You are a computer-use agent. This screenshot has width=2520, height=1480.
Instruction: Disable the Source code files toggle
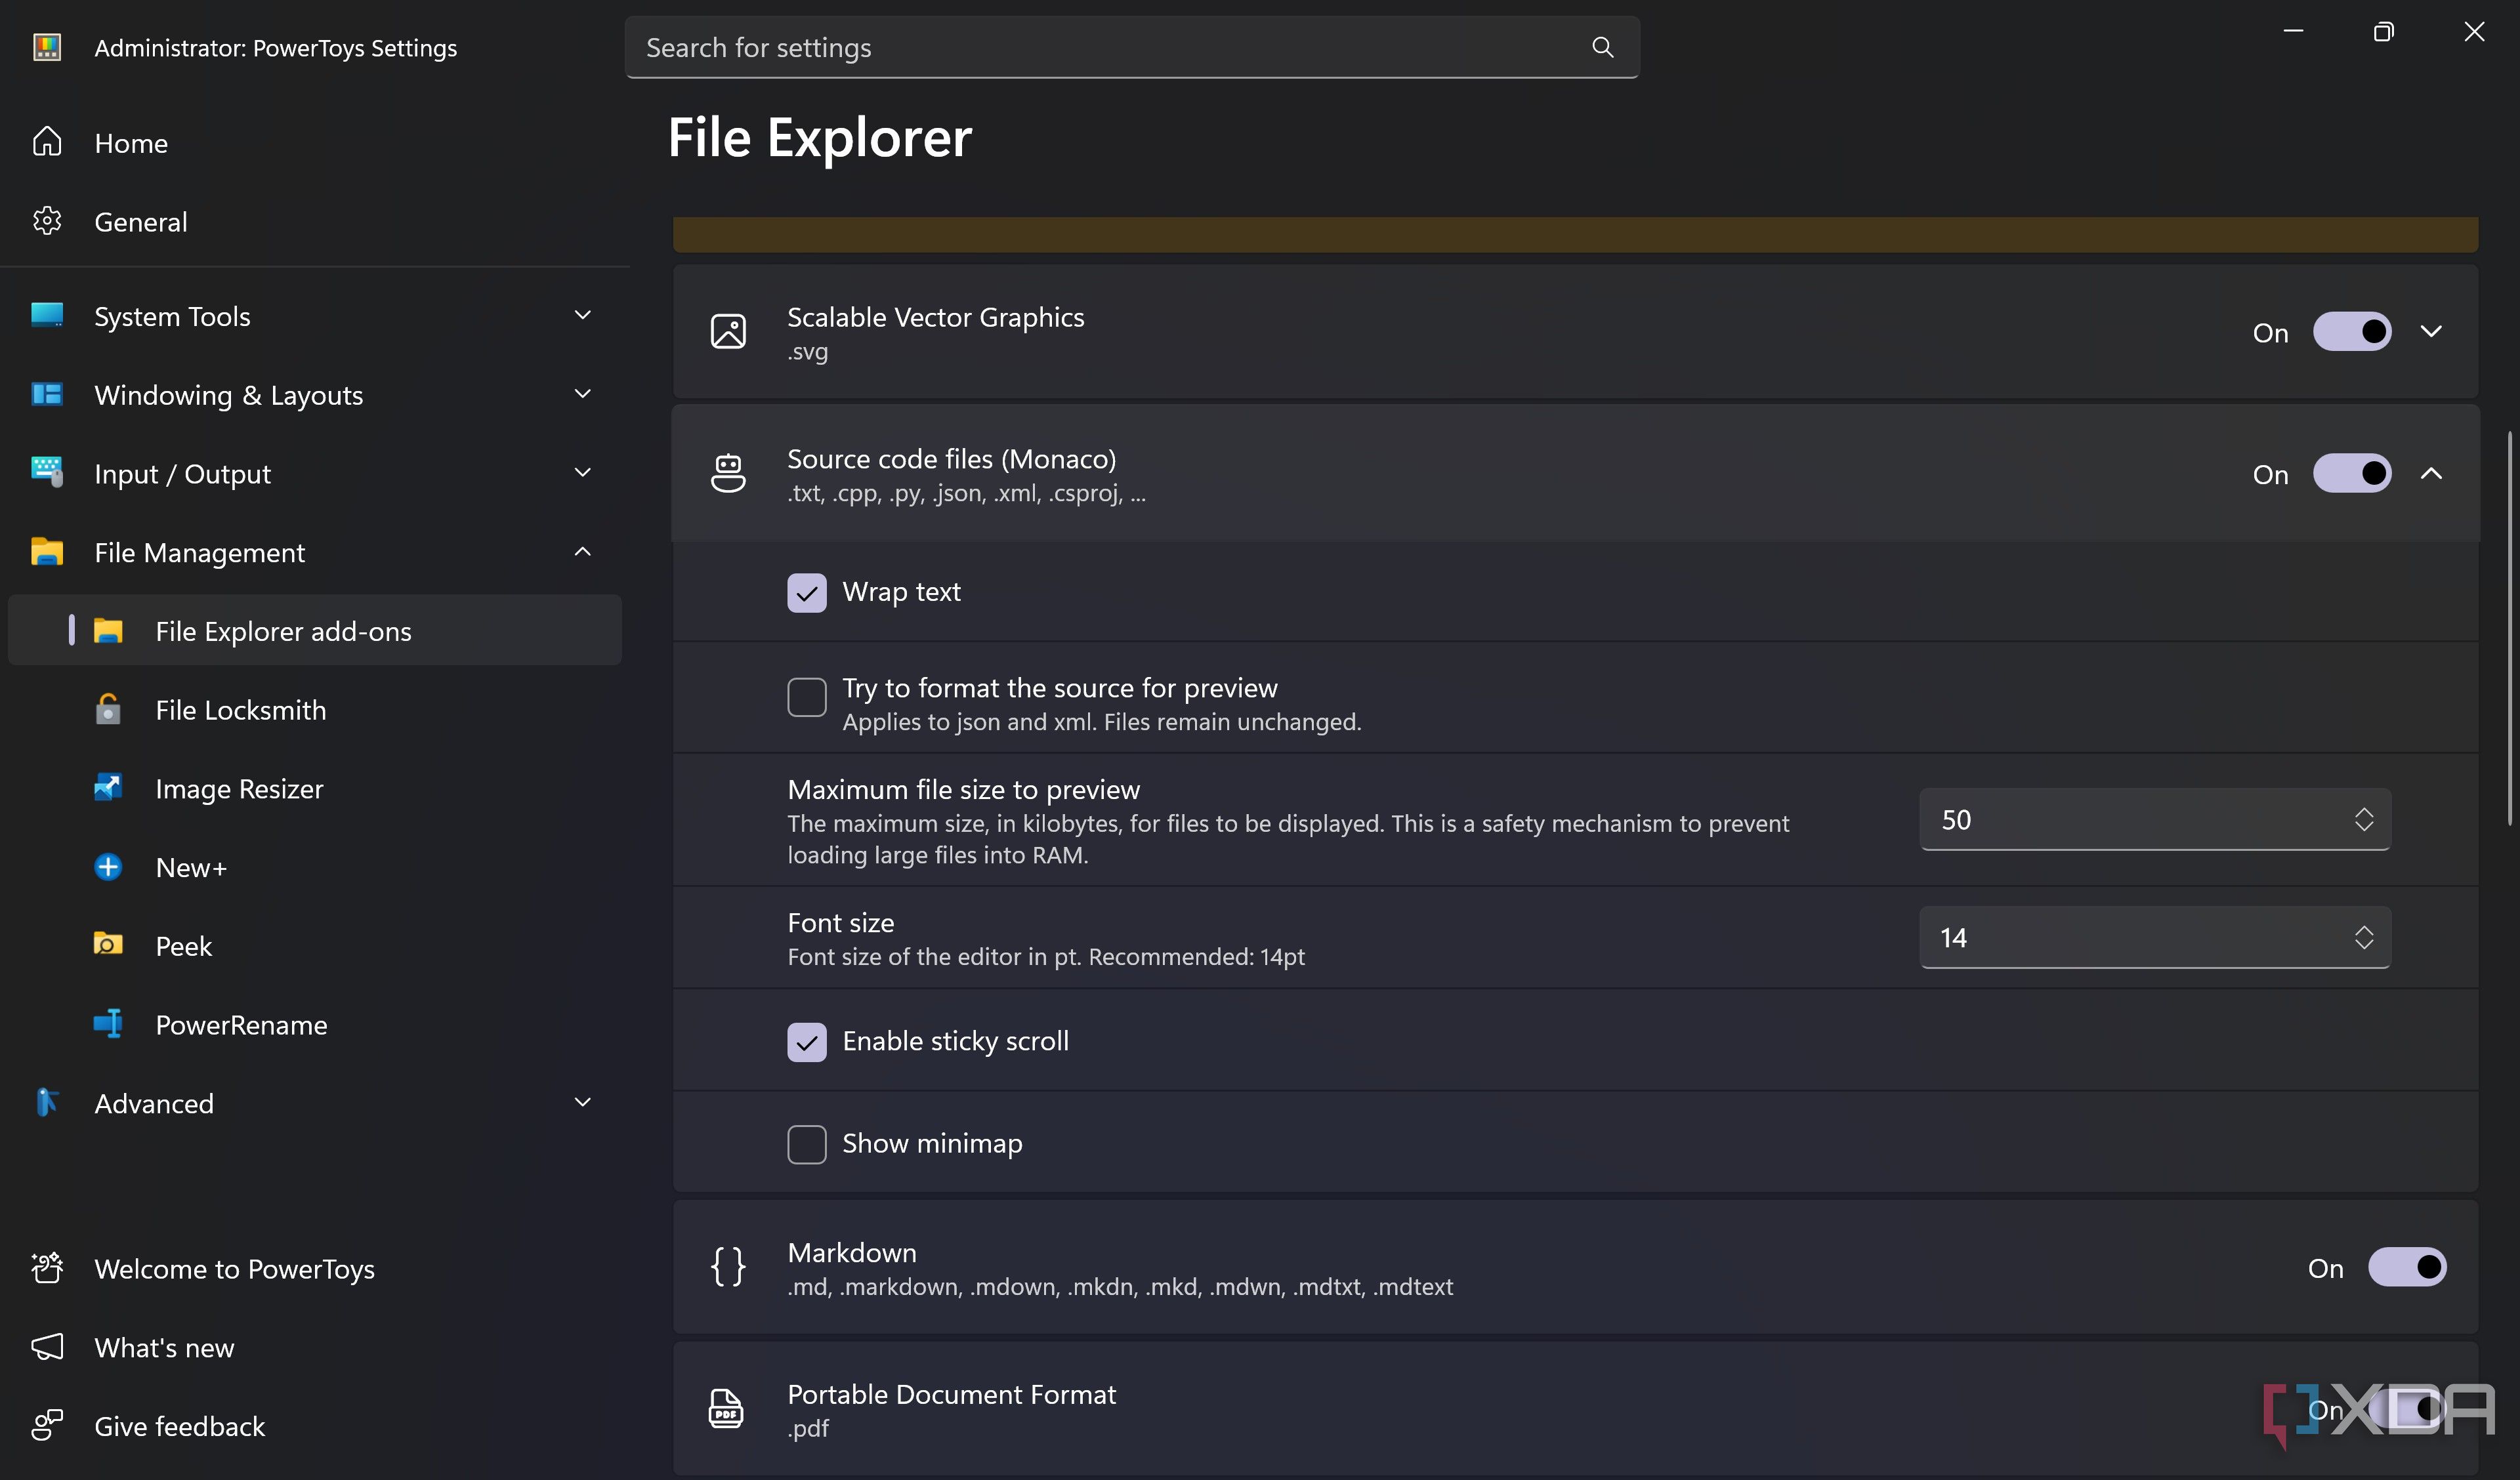pos(2352,474)
